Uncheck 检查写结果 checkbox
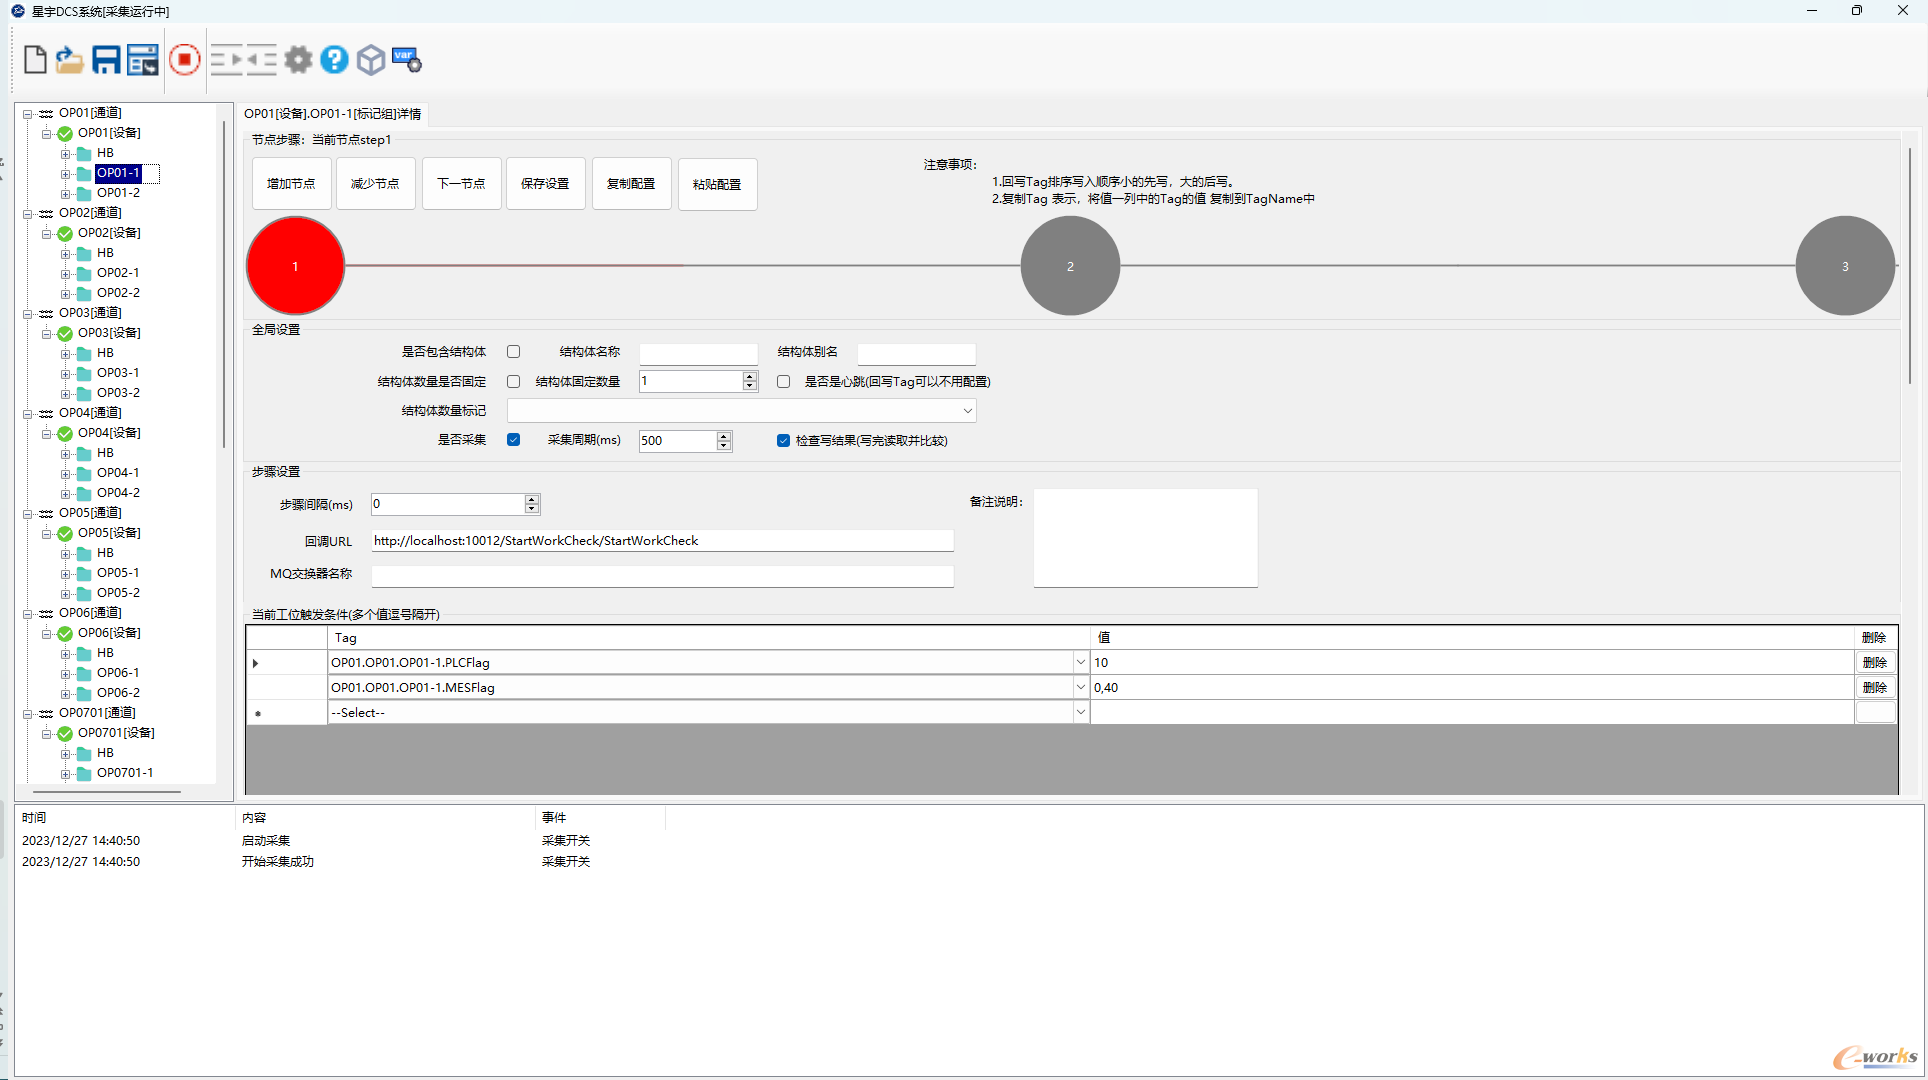Viewport: 1928px width, 1080px height. click(783, 440)
